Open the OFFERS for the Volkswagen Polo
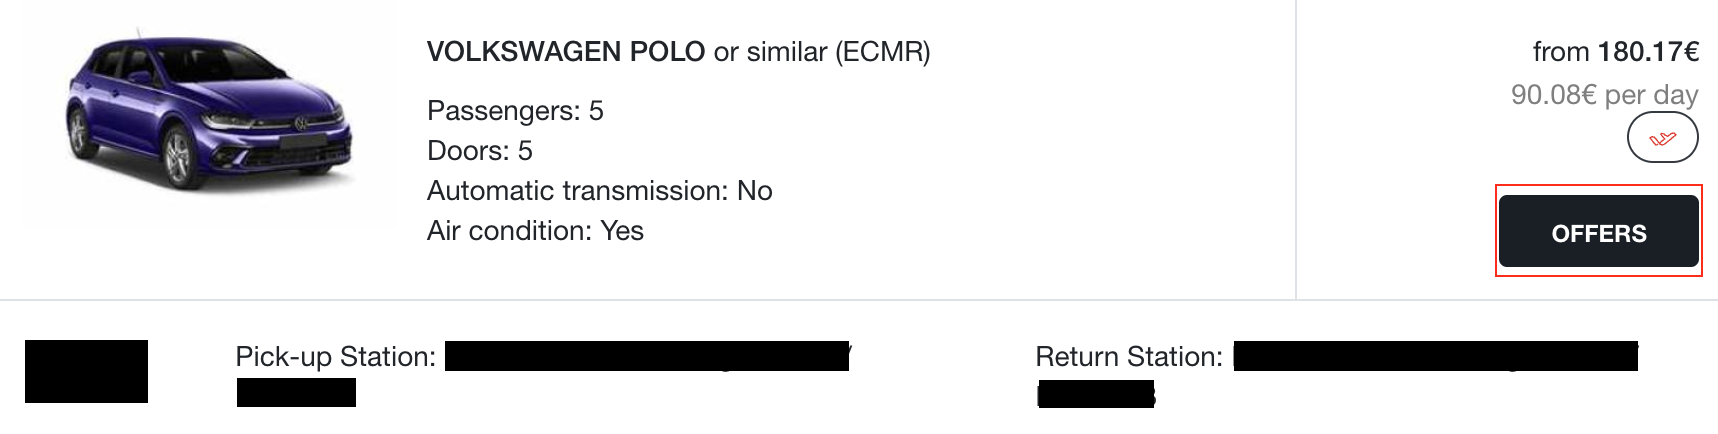Image resolution: width=1718 pixels, height=434 pixels. [1598, 232]
